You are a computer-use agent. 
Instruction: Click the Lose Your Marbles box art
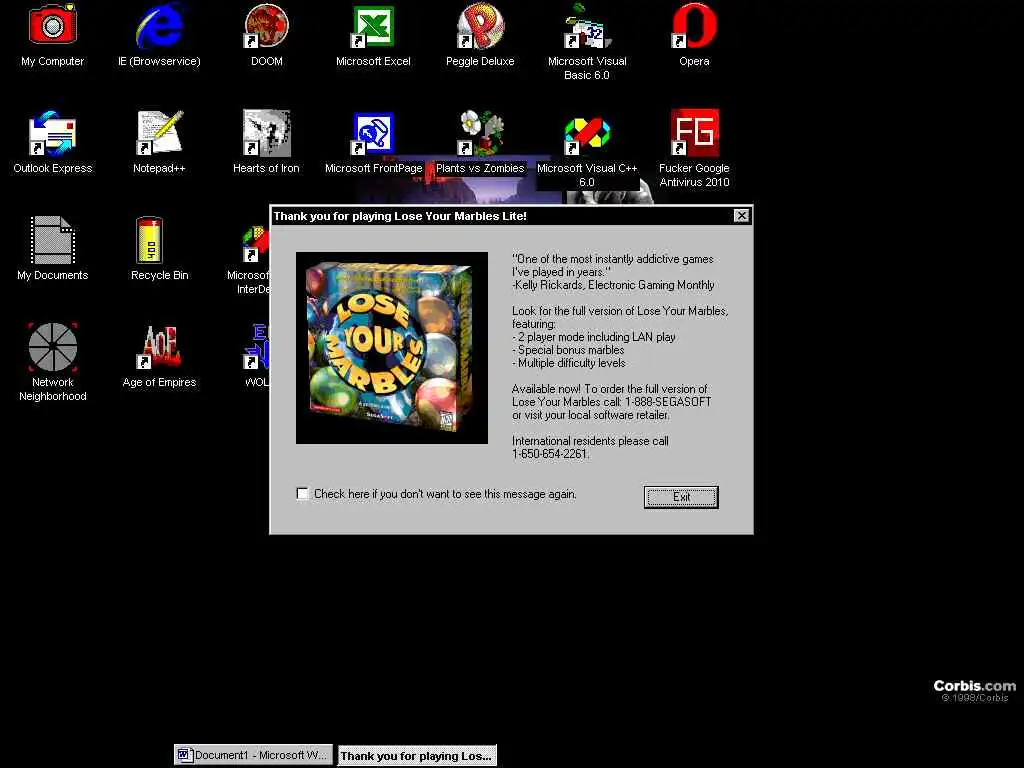(392, 347)
